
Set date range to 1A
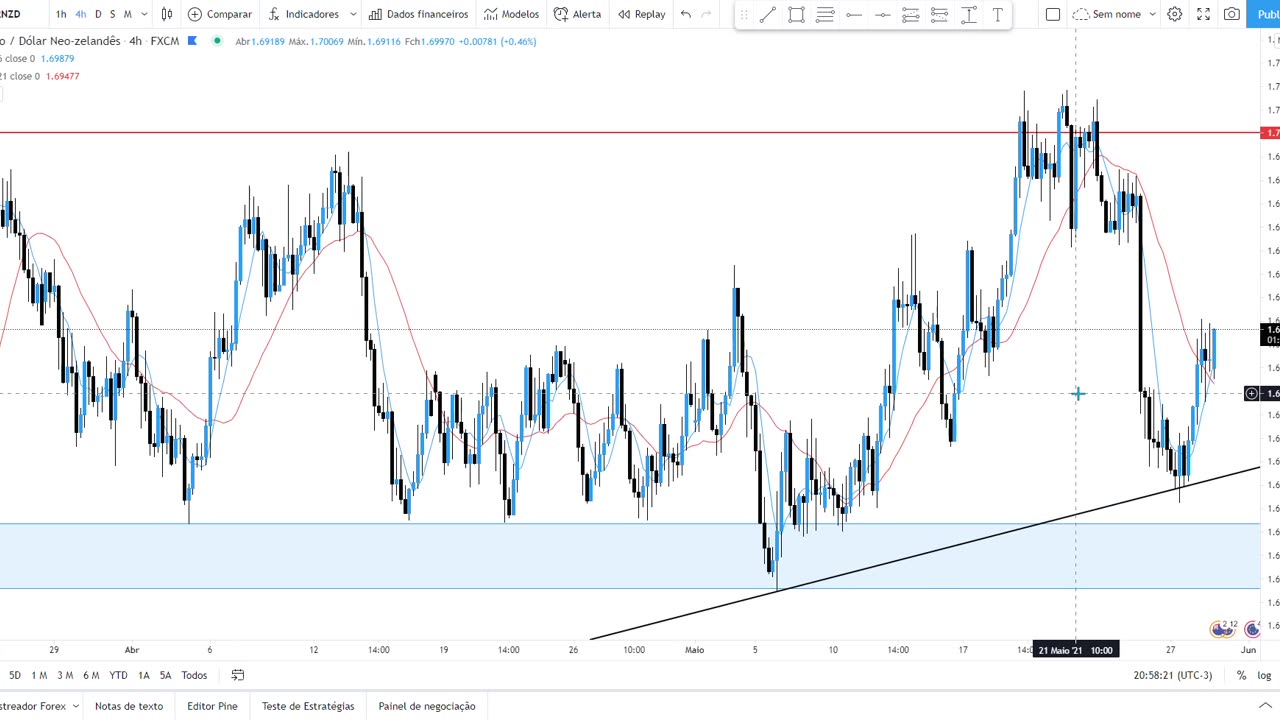click(x=144, y=675)
